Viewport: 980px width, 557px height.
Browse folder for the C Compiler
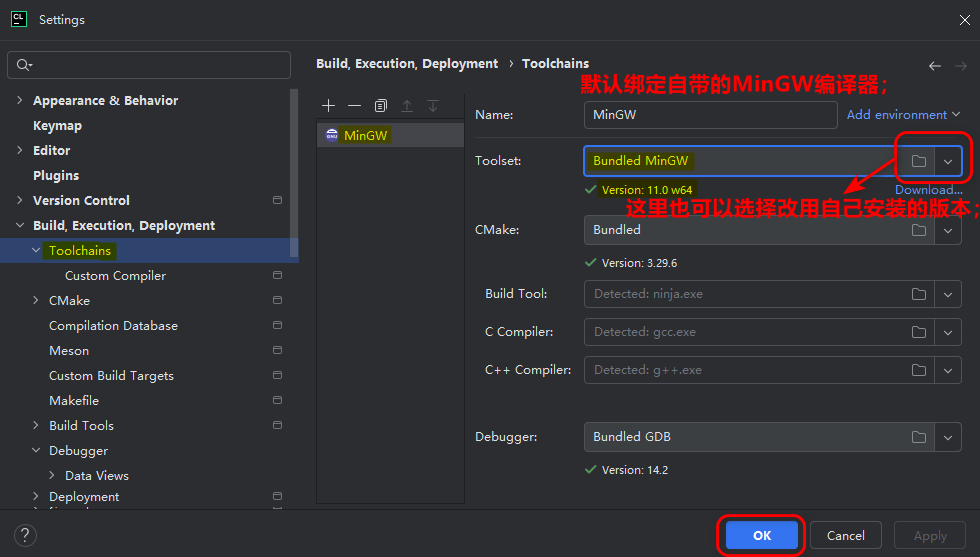[919, 332]
